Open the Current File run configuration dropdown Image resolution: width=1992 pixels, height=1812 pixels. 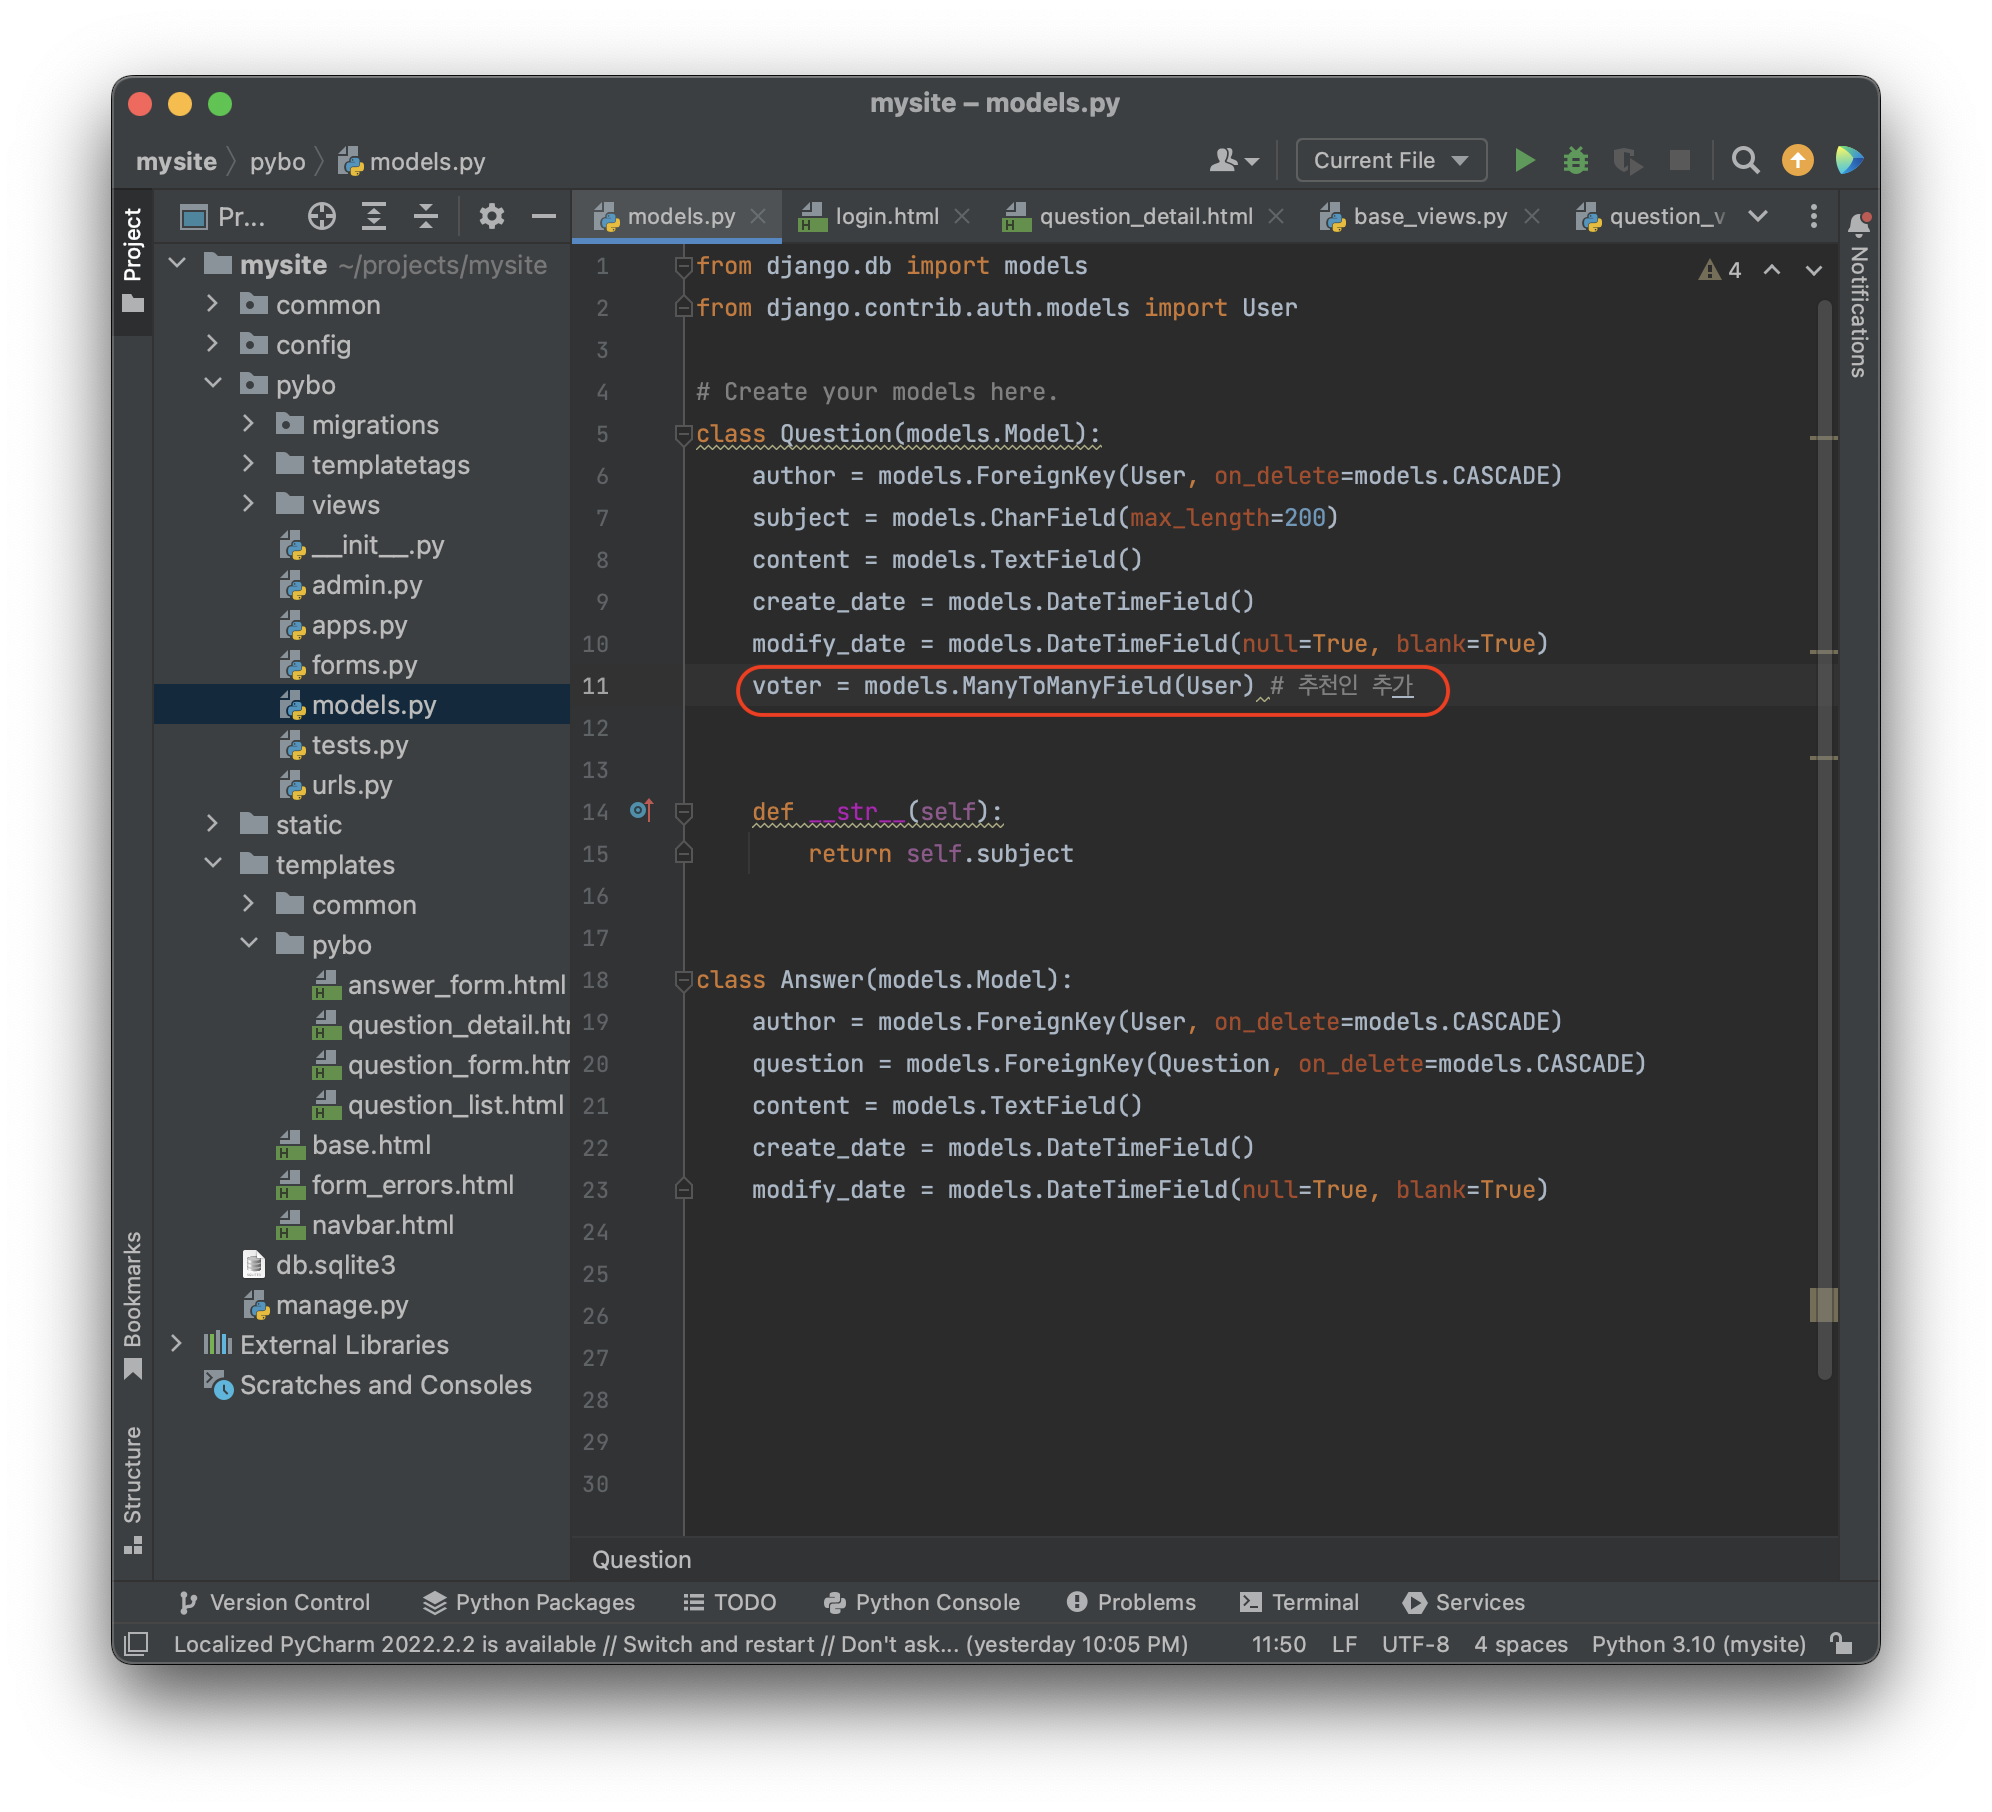click(1390, 160)
